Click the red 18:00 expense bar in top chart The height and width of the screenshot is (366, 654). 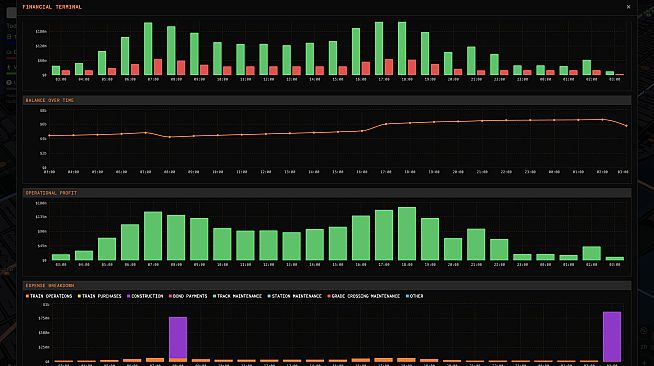412,68
